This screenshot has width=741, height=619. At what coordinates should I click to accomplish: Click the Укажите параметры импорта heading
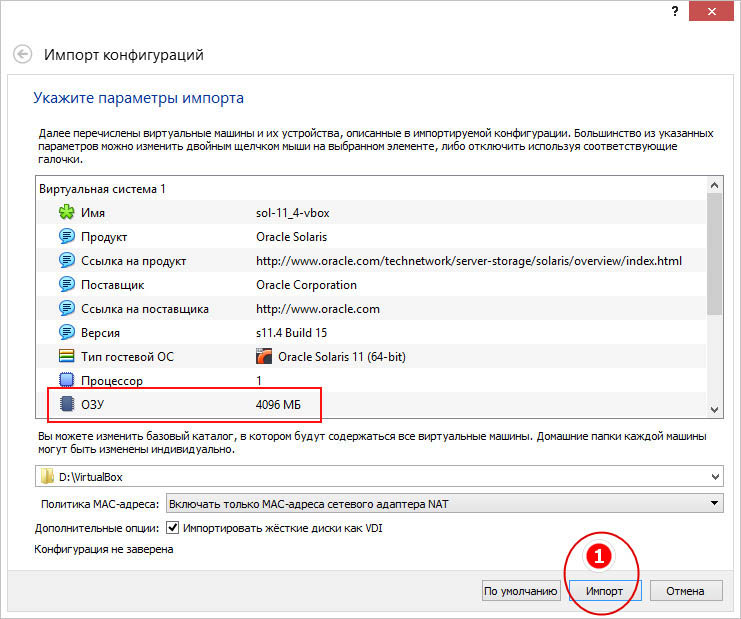tap(138, 98)
